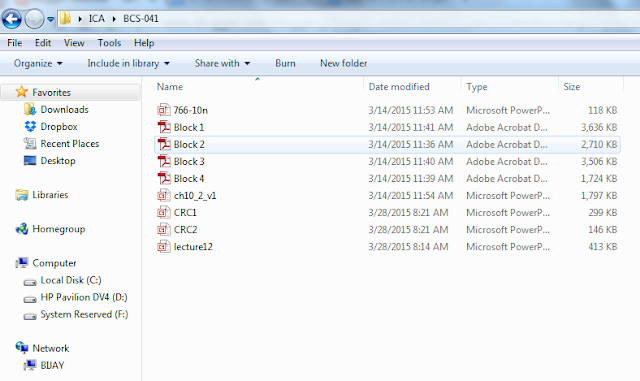
Task: Click the PDF icon of Block 2
Action: (x=164, y=144)
